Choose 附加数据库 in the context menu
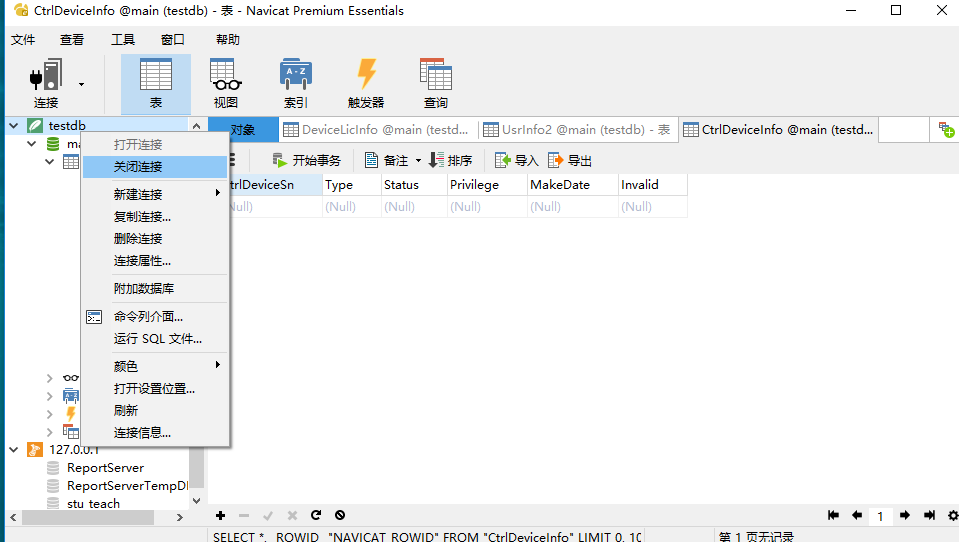 155,288
